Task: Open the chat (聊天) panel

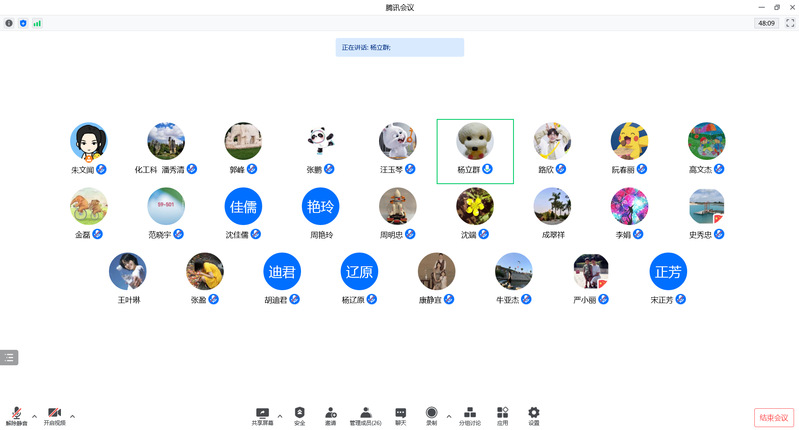Action: [x=401, y=416]
